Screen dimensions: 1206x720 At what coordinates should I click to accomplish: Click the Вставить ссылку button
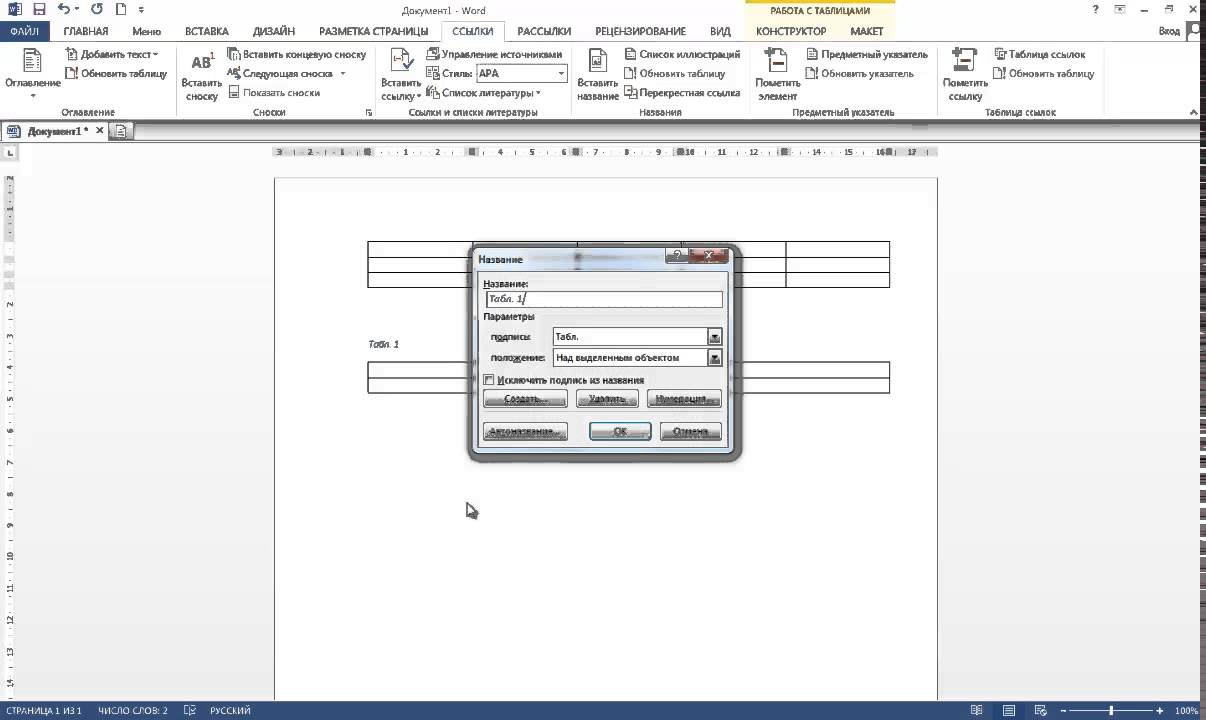(x=401, y=75)
